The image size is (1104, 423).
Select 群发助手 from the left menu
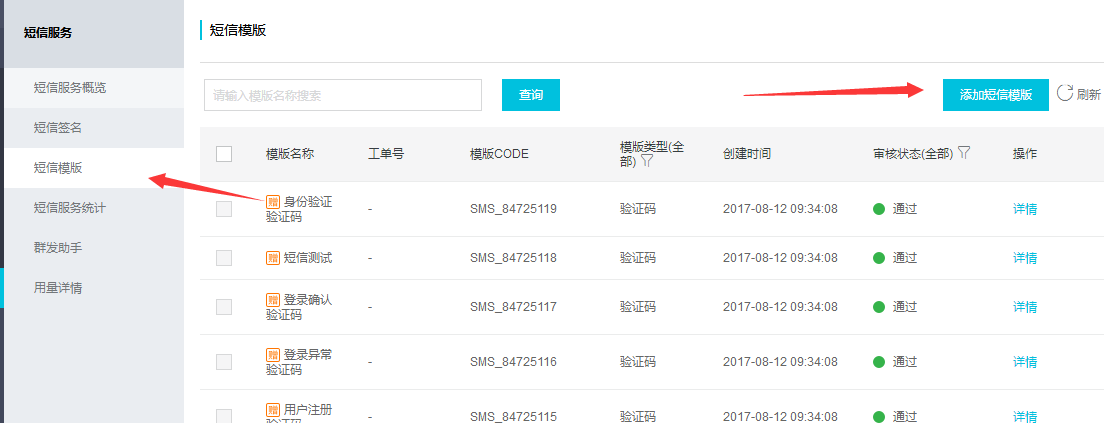coord(58,247)
